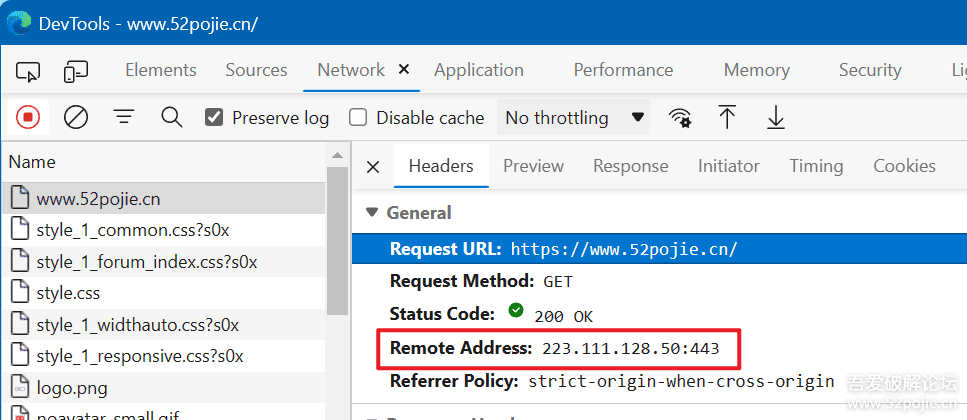The image size is (967, 420).
Task: Close the request details pane
Action: pyautogui.click(x=373, y=167)
